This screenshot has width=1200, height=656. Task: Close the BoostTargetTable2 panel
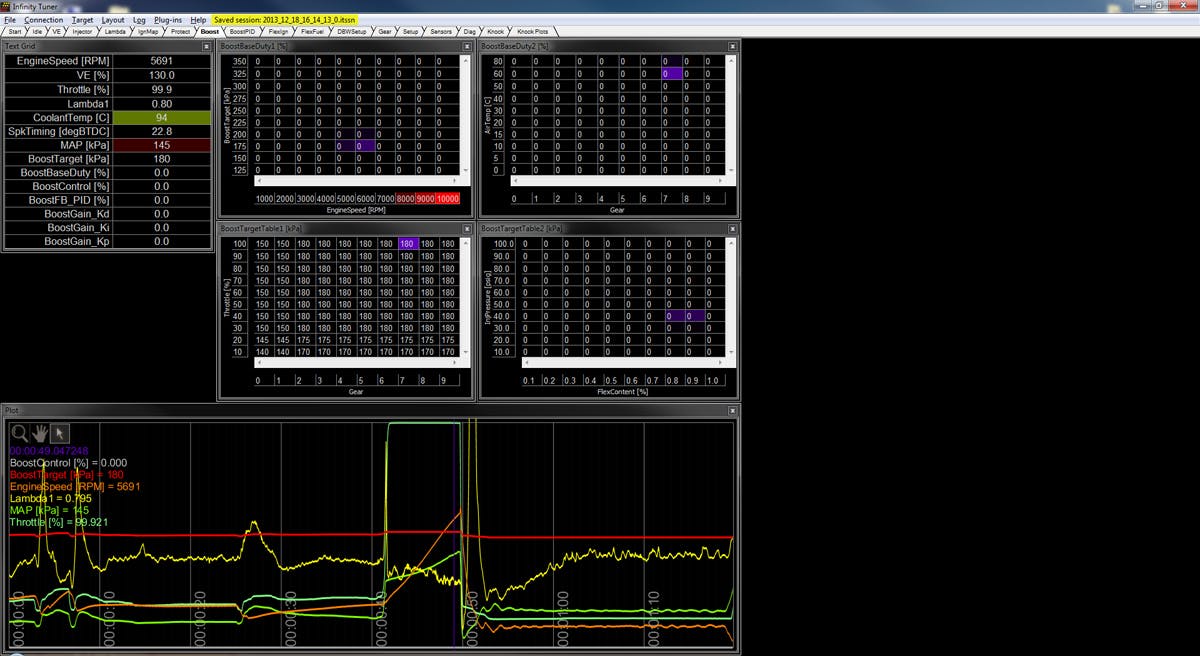point(732,229)
